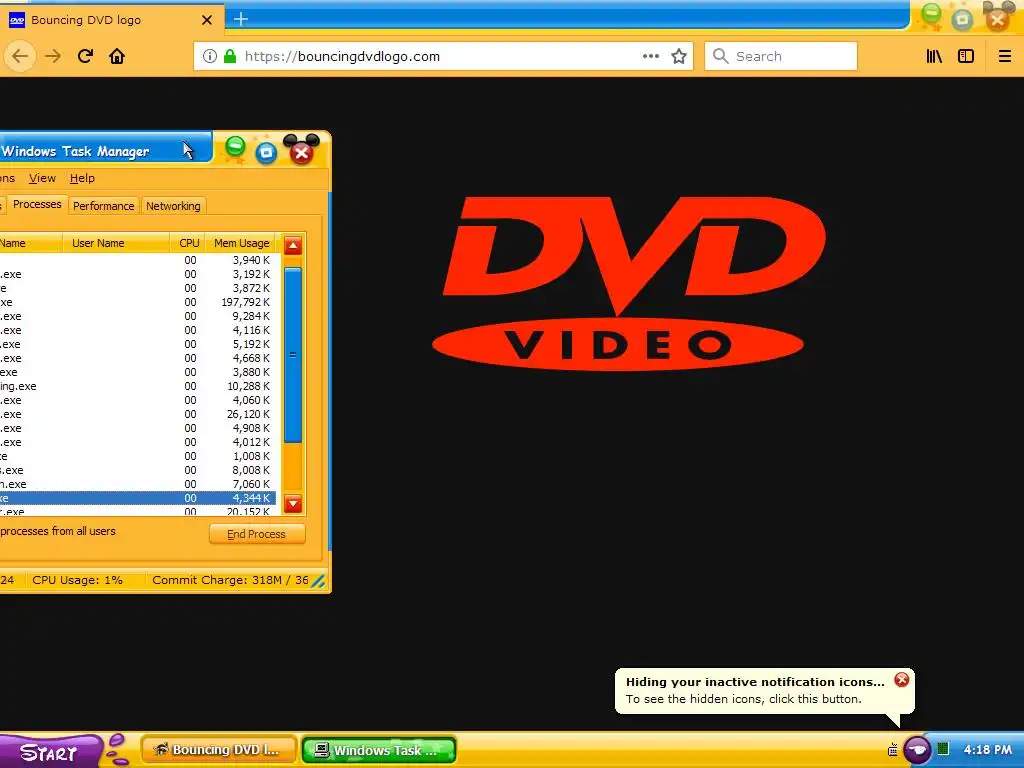Select the process row with 1,008 K

137,456
